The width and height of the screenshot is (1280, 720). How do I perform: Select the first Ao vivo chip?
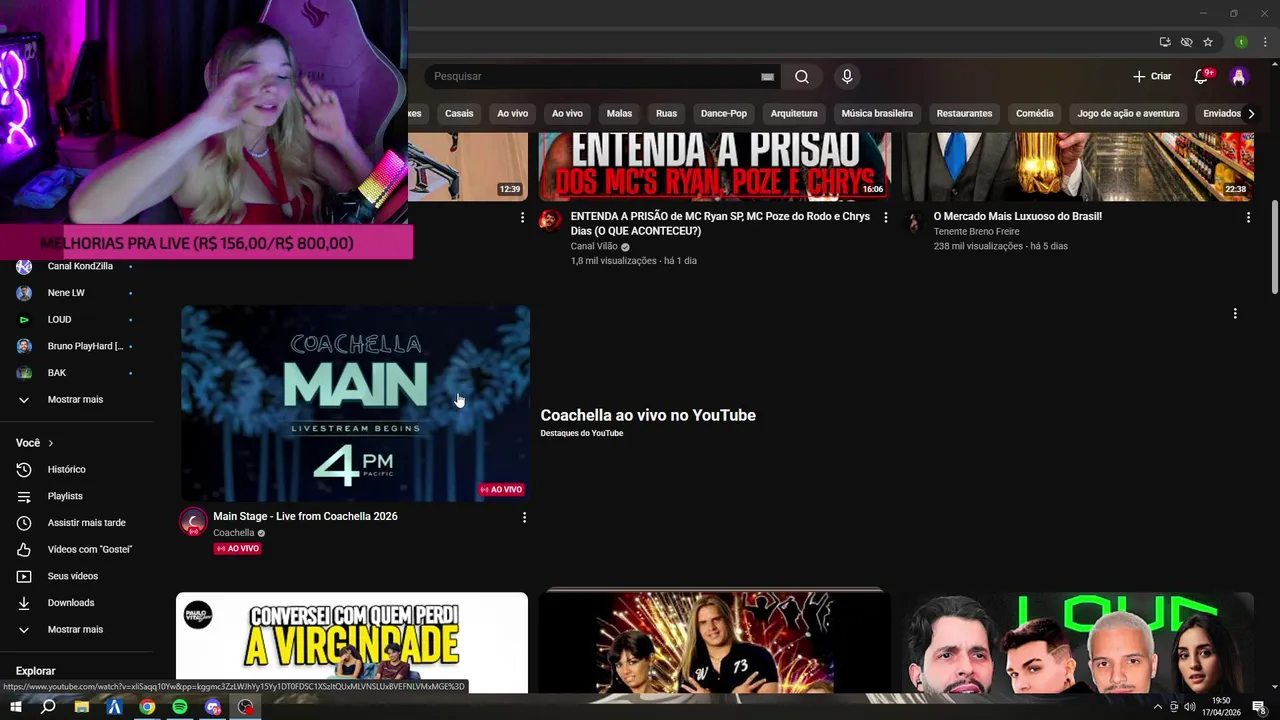(x=513, y=114)
